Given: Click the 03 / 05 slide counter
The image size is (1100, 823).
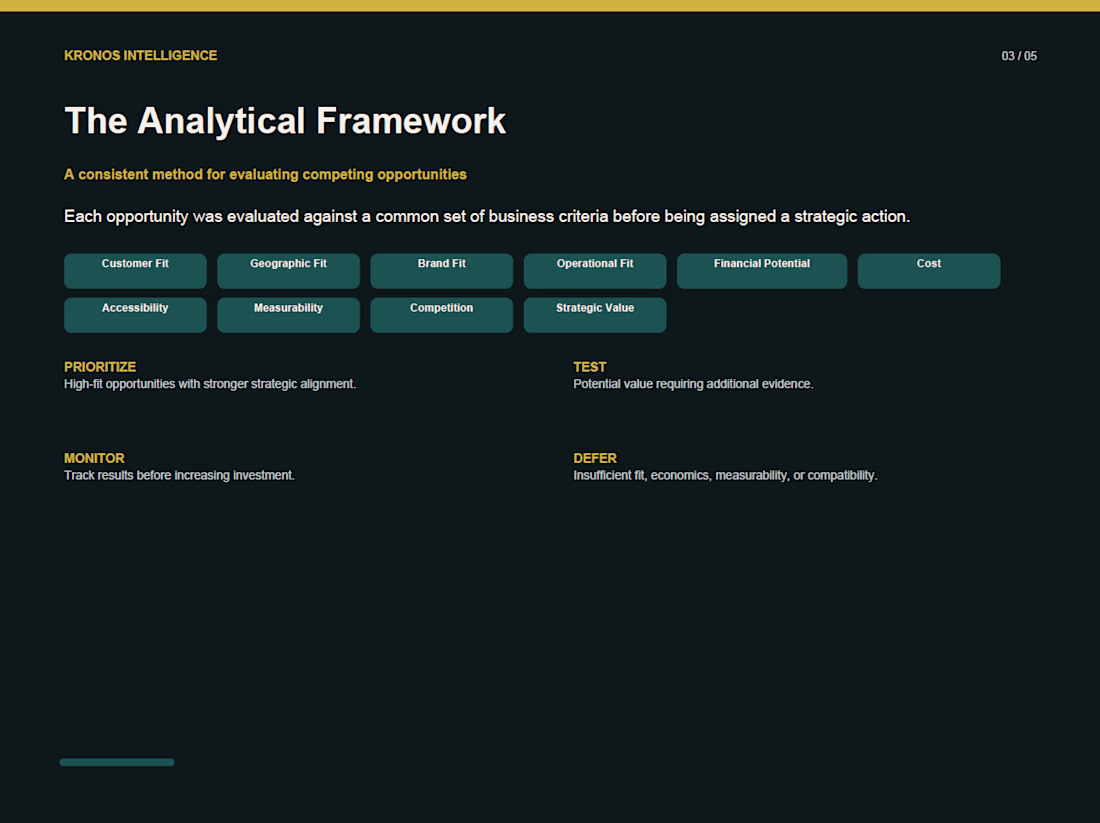Looking at the screenshot, I should [x=1019, y=56].
